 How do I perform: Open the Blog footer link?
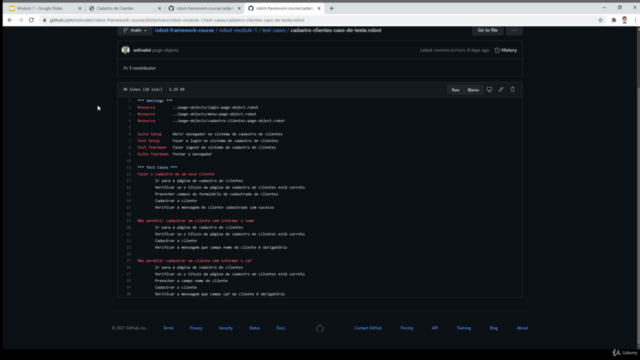[x=494, y=328]
